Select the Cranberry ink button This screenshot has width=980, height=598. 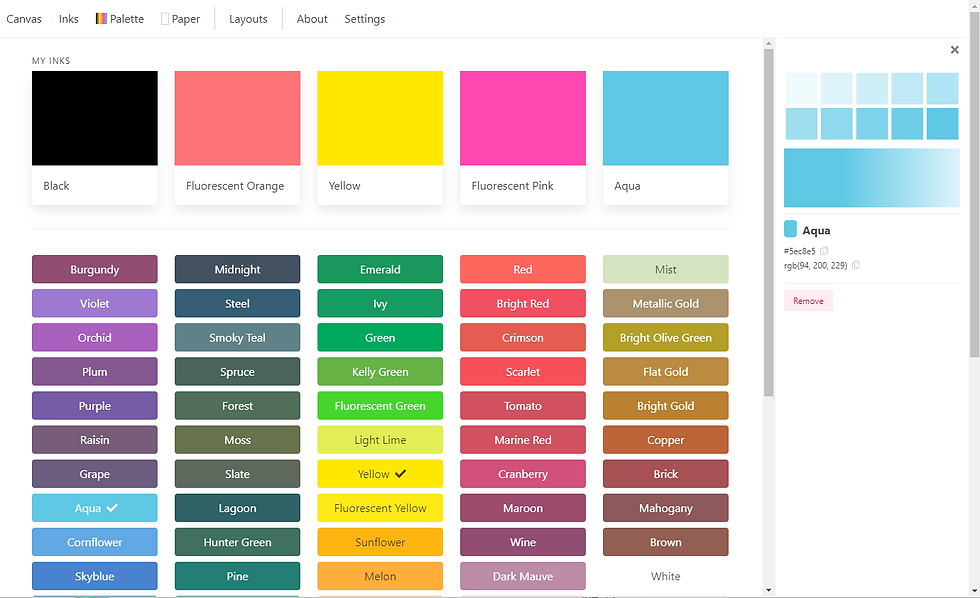[x=522, y=474]
